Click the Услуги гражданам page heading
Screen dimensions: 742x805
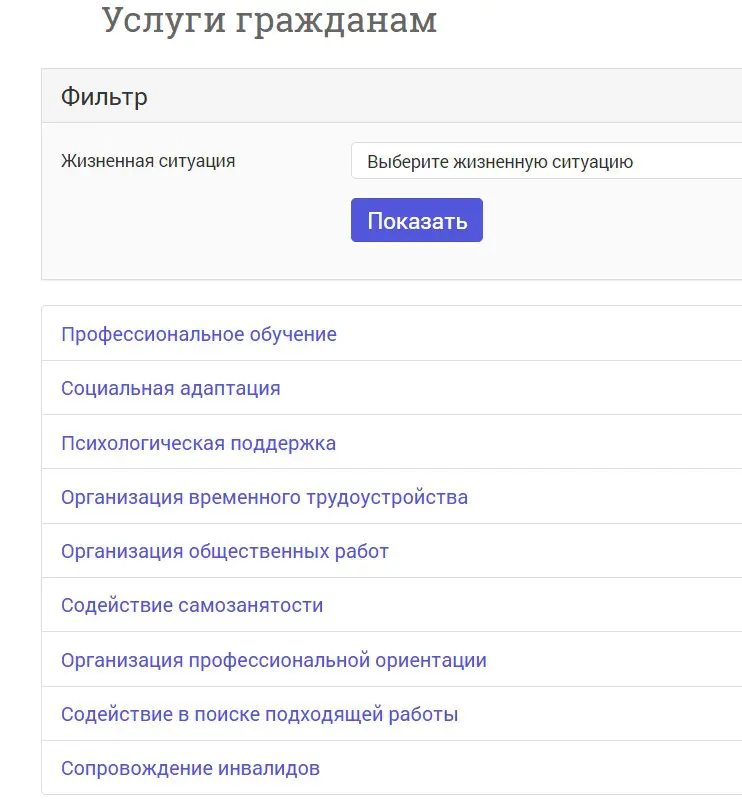[x=269, y=20]
